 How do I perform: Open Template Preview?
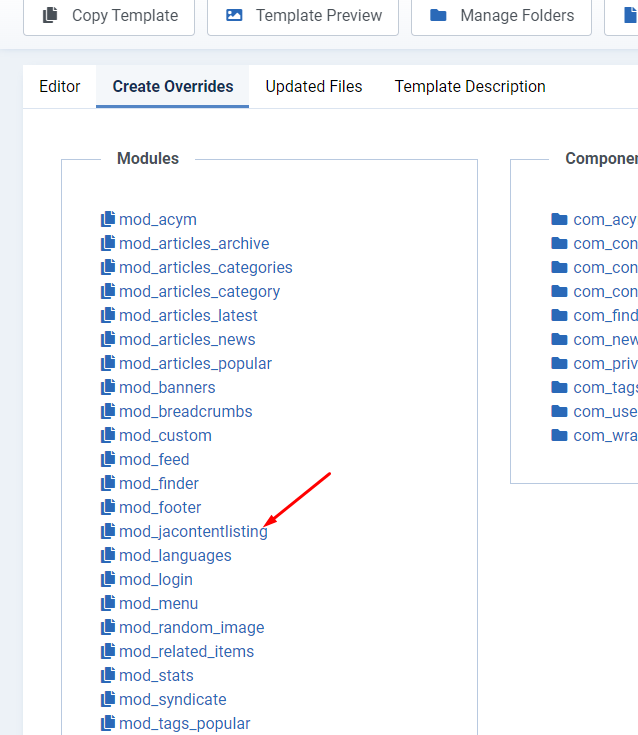click(x=318, y=15)
